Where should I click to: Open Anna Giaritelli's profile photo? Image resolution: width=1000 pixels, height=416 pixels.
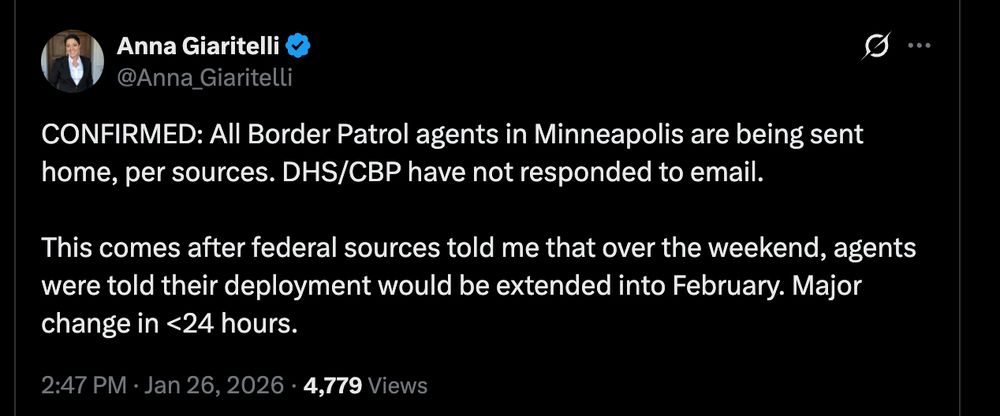coord(73,60)
